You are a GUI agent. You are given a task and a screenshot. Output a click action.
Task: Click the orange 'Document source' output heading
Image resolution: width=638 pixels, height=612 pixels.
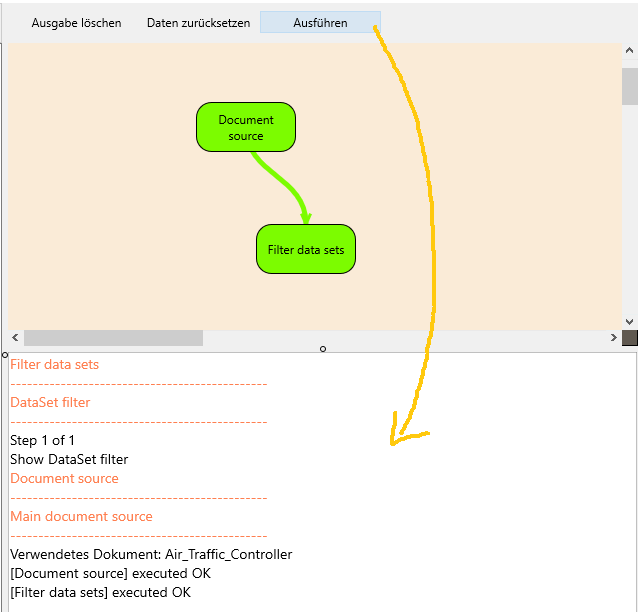tap(64, 478)
